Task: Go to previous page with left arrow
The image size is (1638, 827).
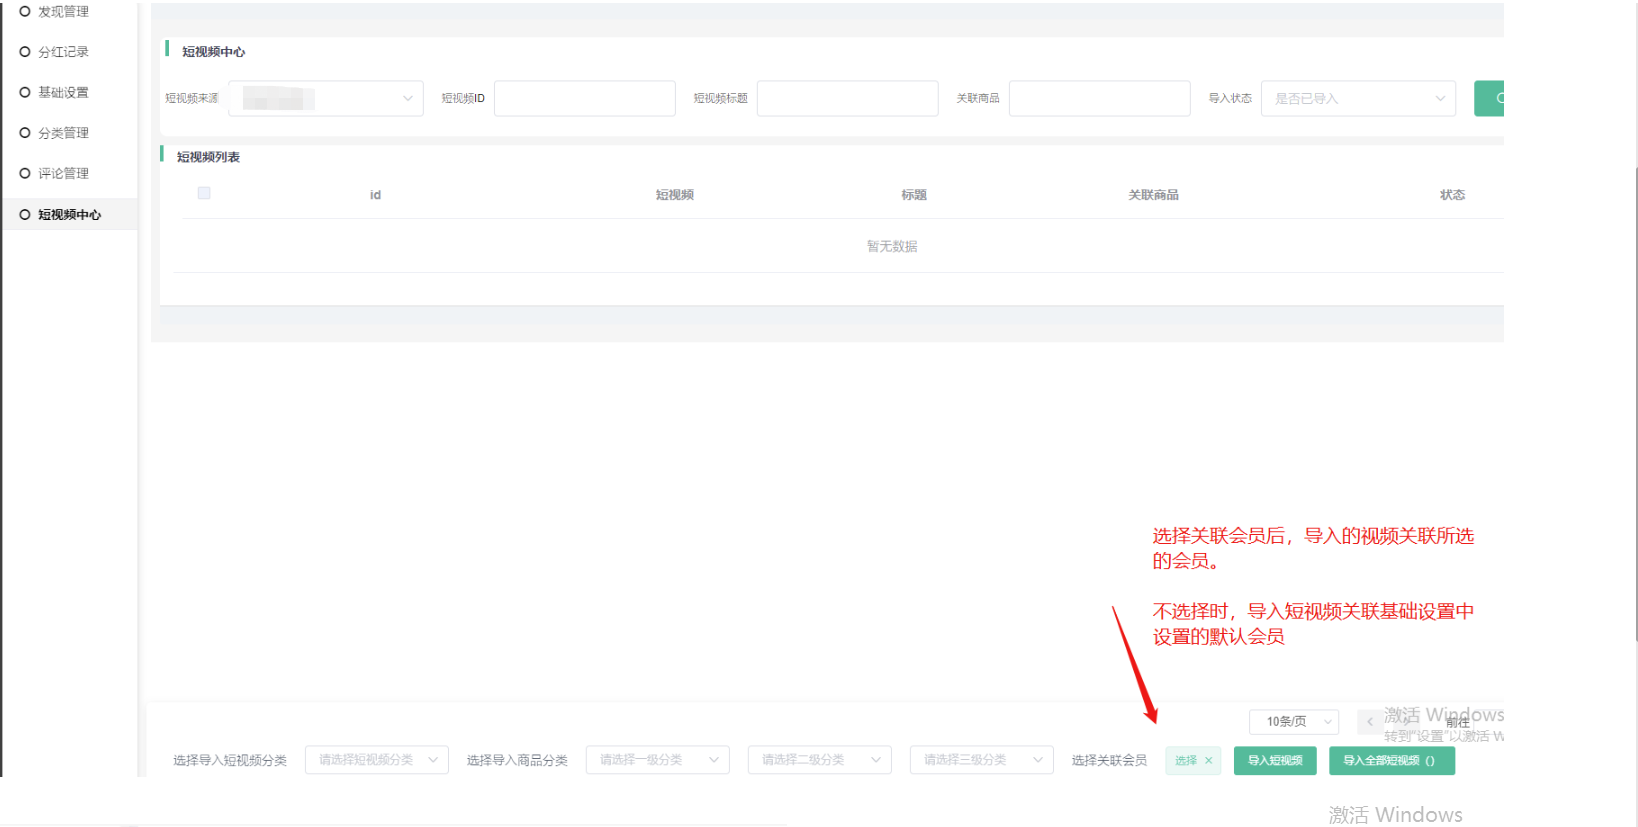Action: [x=1369, y=722]
